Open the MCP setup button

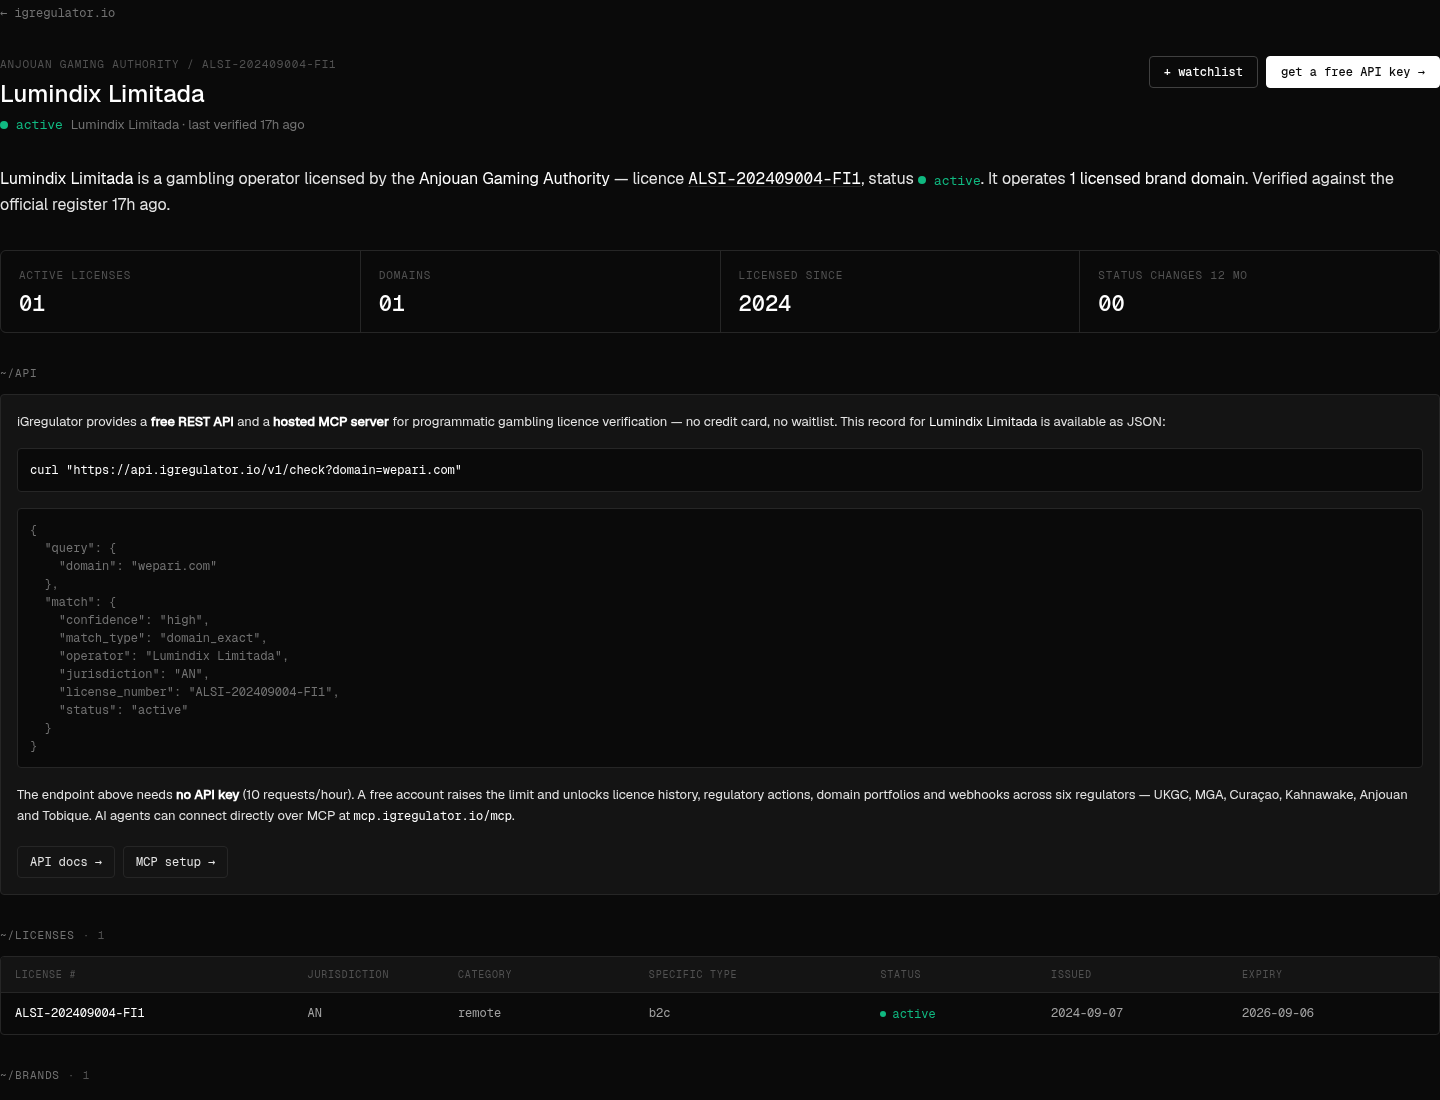coord(175,862)
